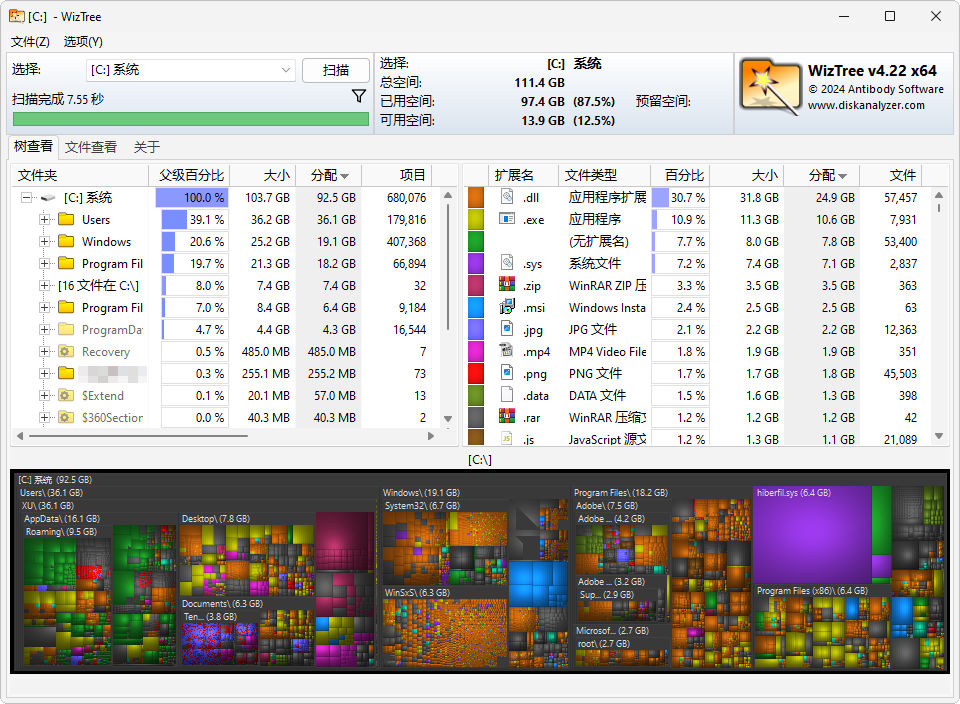
Task: Click folder tree scroll down arrow
Action: point(448,419)
